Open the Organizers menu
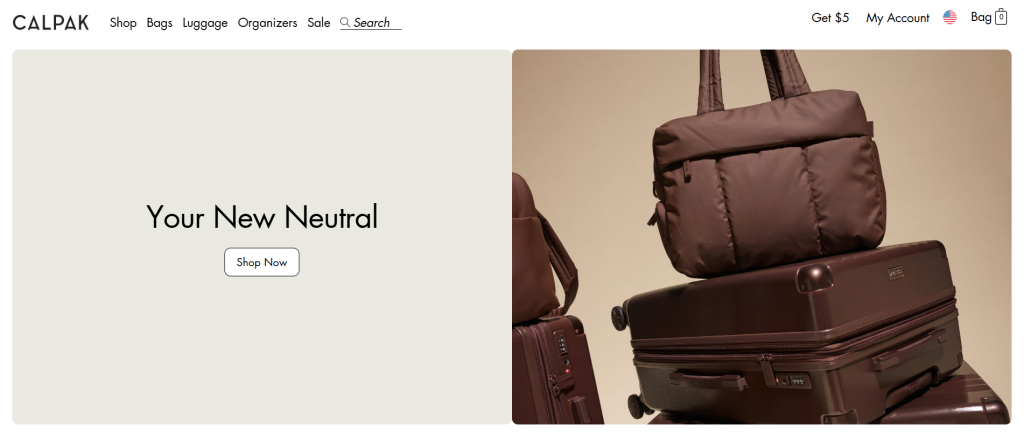The height and width of the screenshot is (432, 1024). [x=267, y=23]
